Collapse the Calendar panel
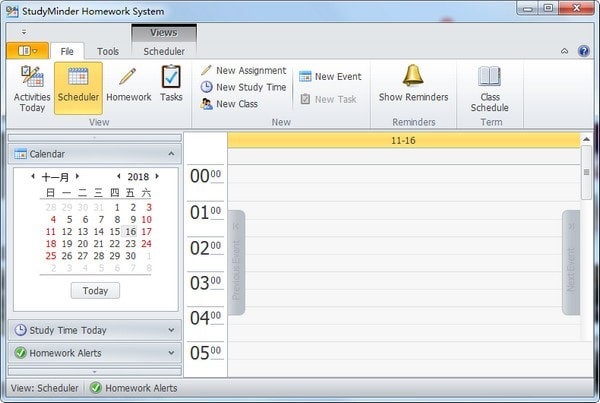Image resolution: width=600 pixels, height=403 pixels. tap(171, 154)
